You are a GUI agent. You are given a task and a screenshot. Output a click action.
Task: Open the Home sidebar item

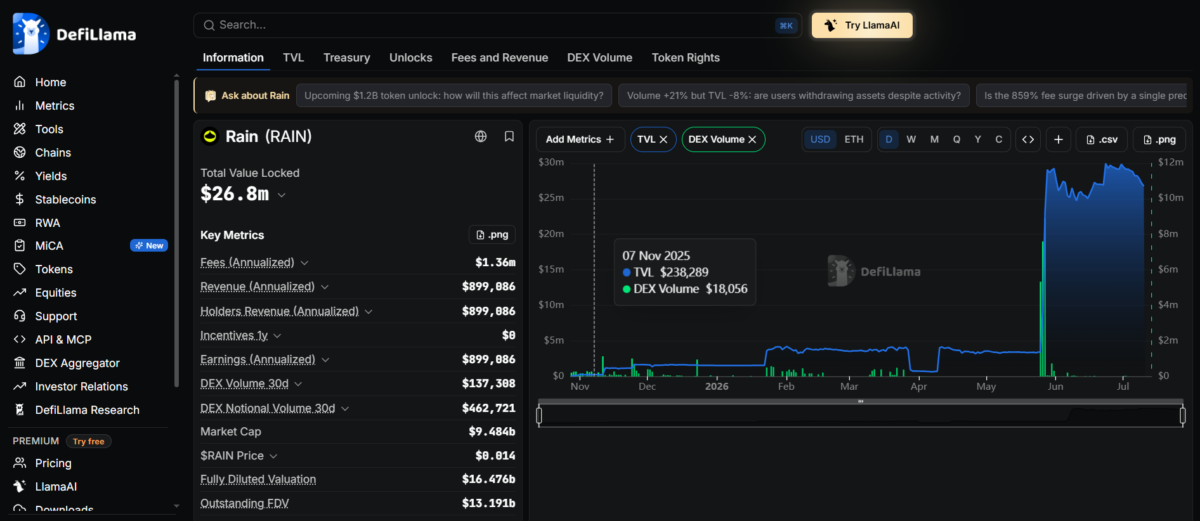50,82
